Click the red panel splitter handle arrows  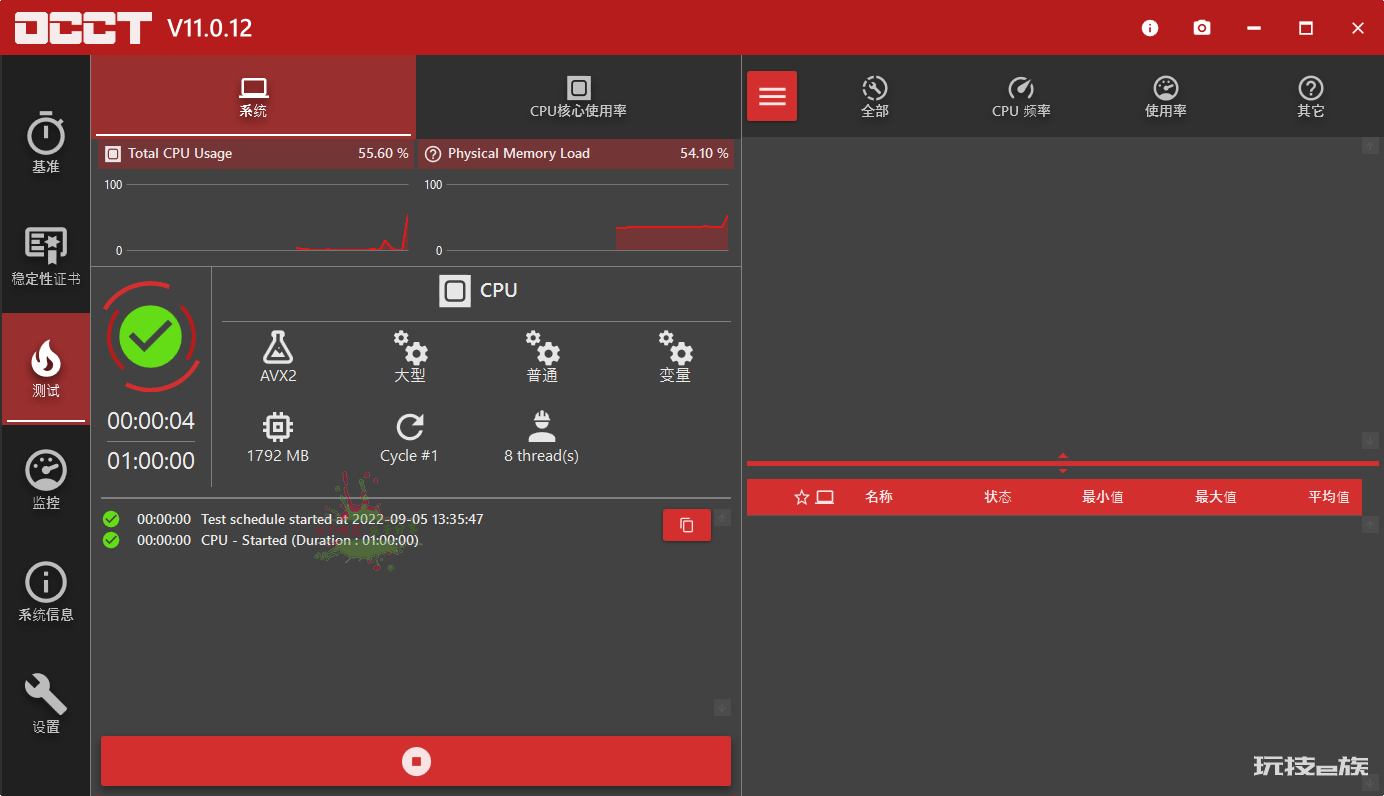pyautogui.click(x=1063, y=463)
